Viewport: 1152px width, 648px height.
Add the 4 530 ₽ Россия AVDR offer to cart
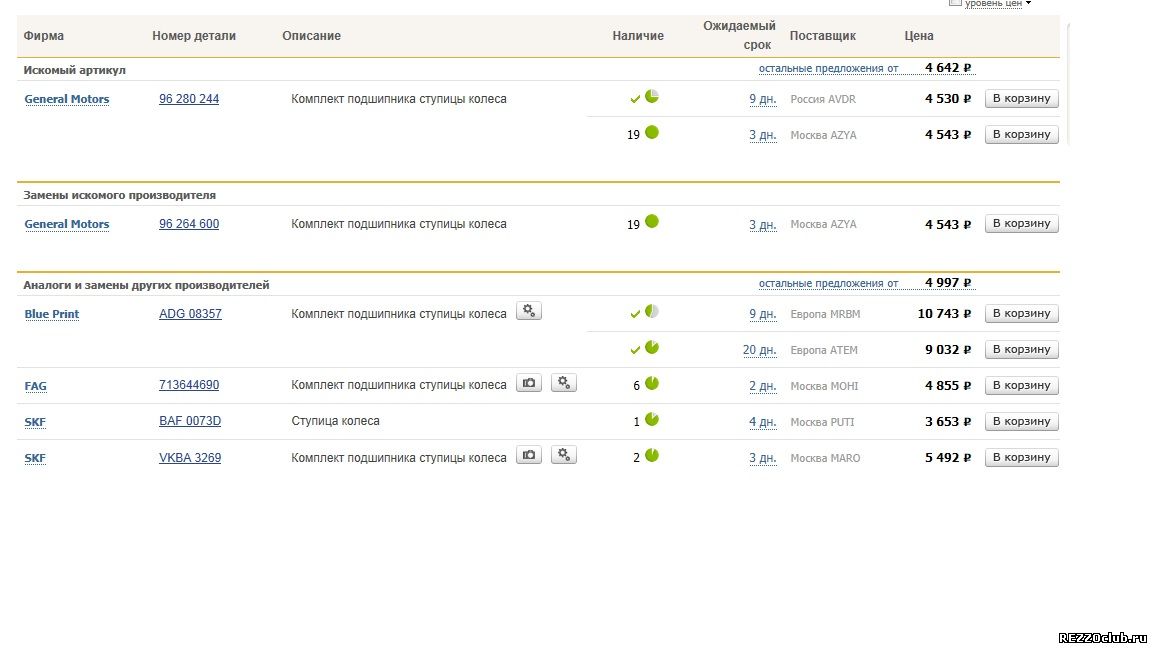pos(1021,98)
